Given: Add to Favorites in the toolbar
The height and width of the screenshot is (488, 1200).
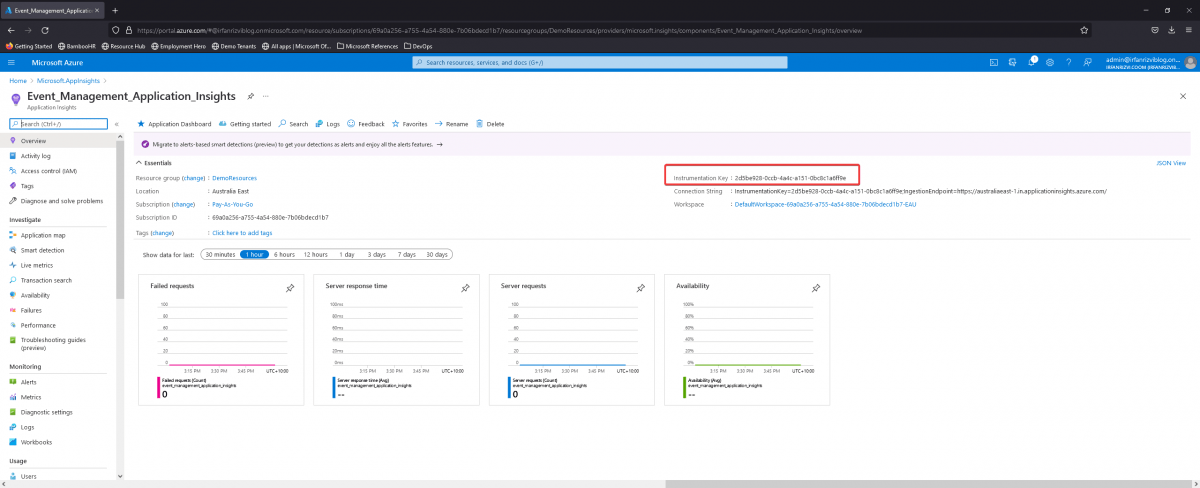Looking at the screenshot, I should click(x=410, y=124).
